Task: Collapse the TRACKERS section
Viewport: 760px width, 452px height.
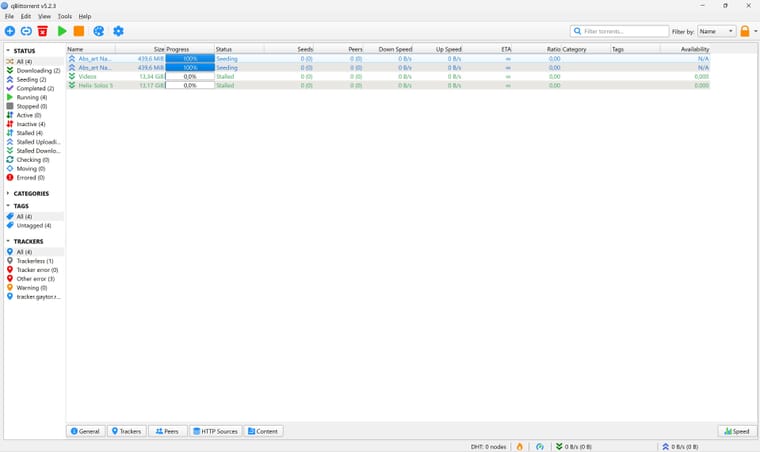Action: point(8,241)
